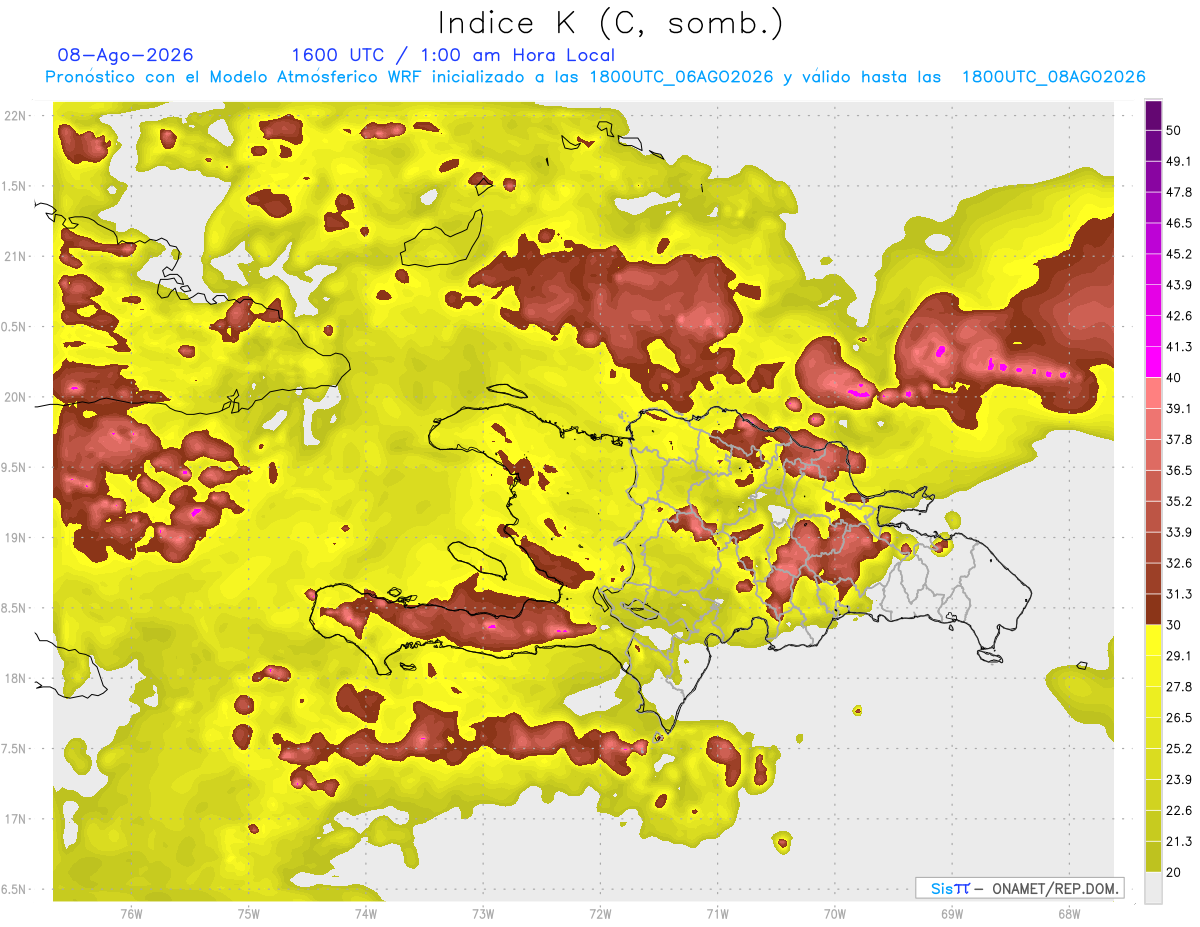This screenshot has height=927, width=1200.
Task: Click the "20" colorbar value
Action: tap(1174, 872)
